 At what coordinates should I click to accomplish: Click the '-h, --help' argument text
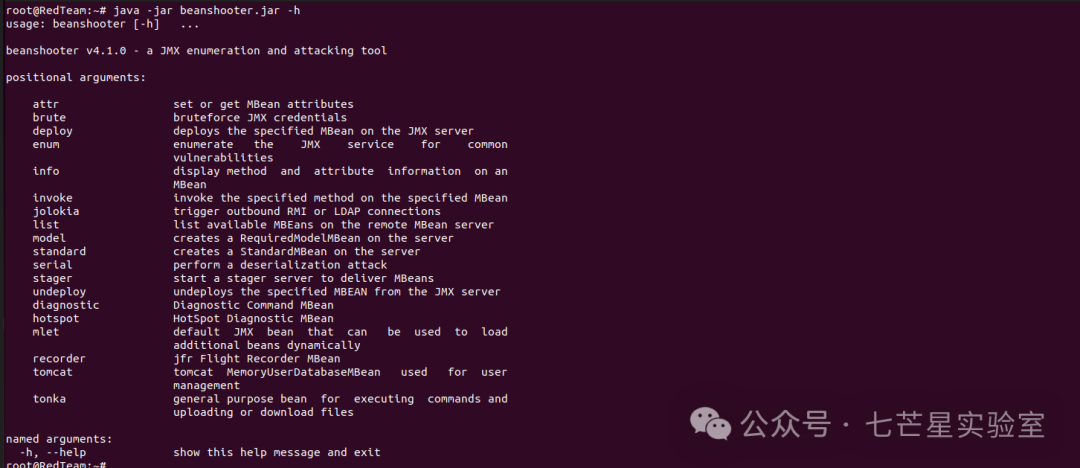[x=52, y=452]
